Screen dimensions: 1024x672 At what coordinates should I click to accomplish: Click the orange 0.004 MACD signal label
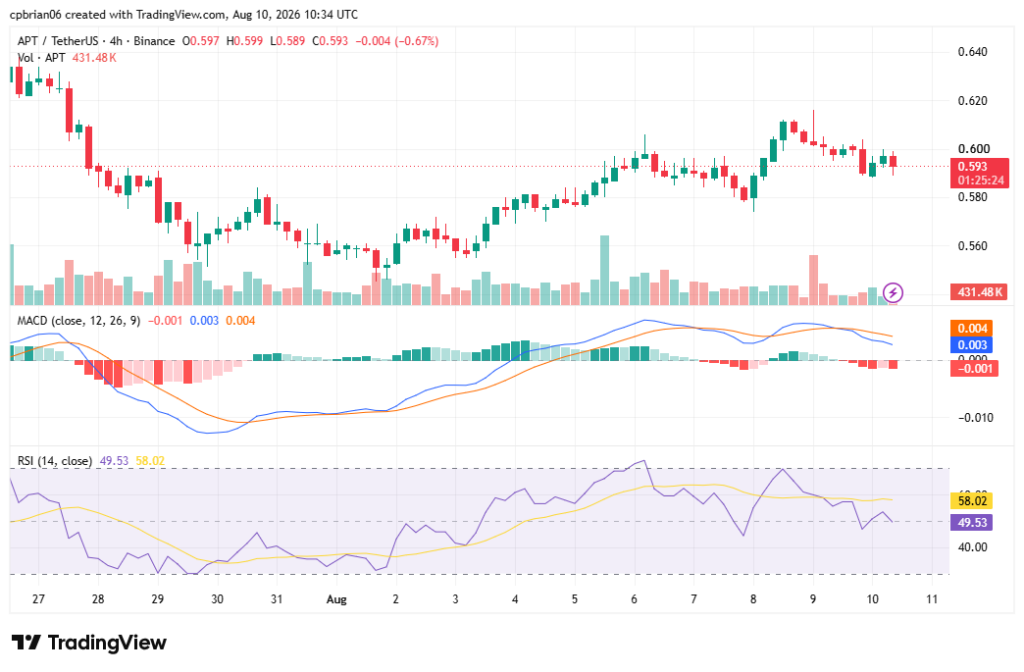(972, 328)
